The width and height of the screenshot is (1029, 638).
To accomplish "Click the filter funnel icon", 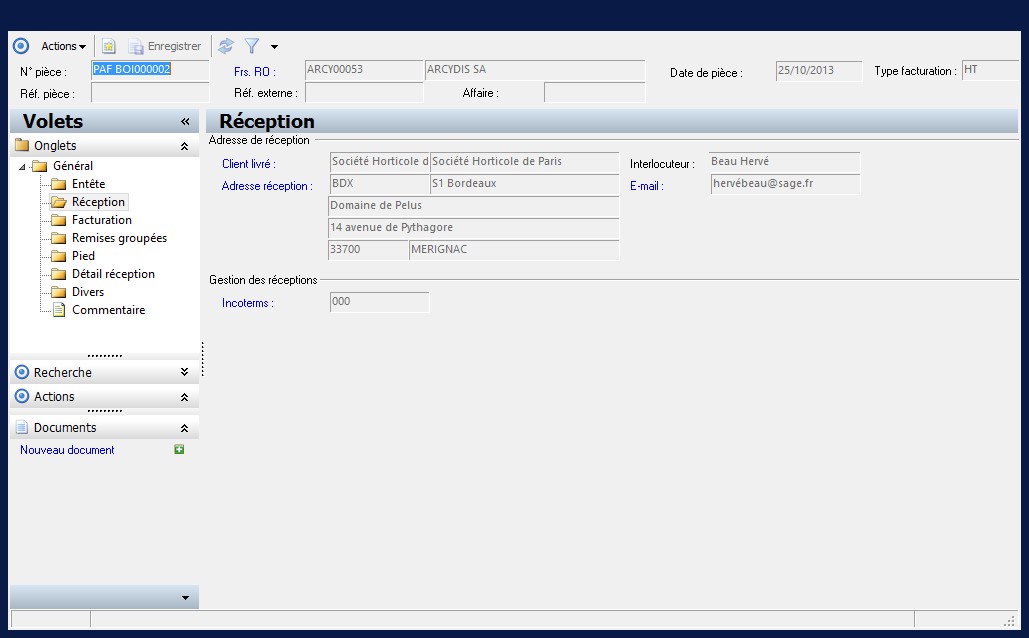I will coord(252,46).
